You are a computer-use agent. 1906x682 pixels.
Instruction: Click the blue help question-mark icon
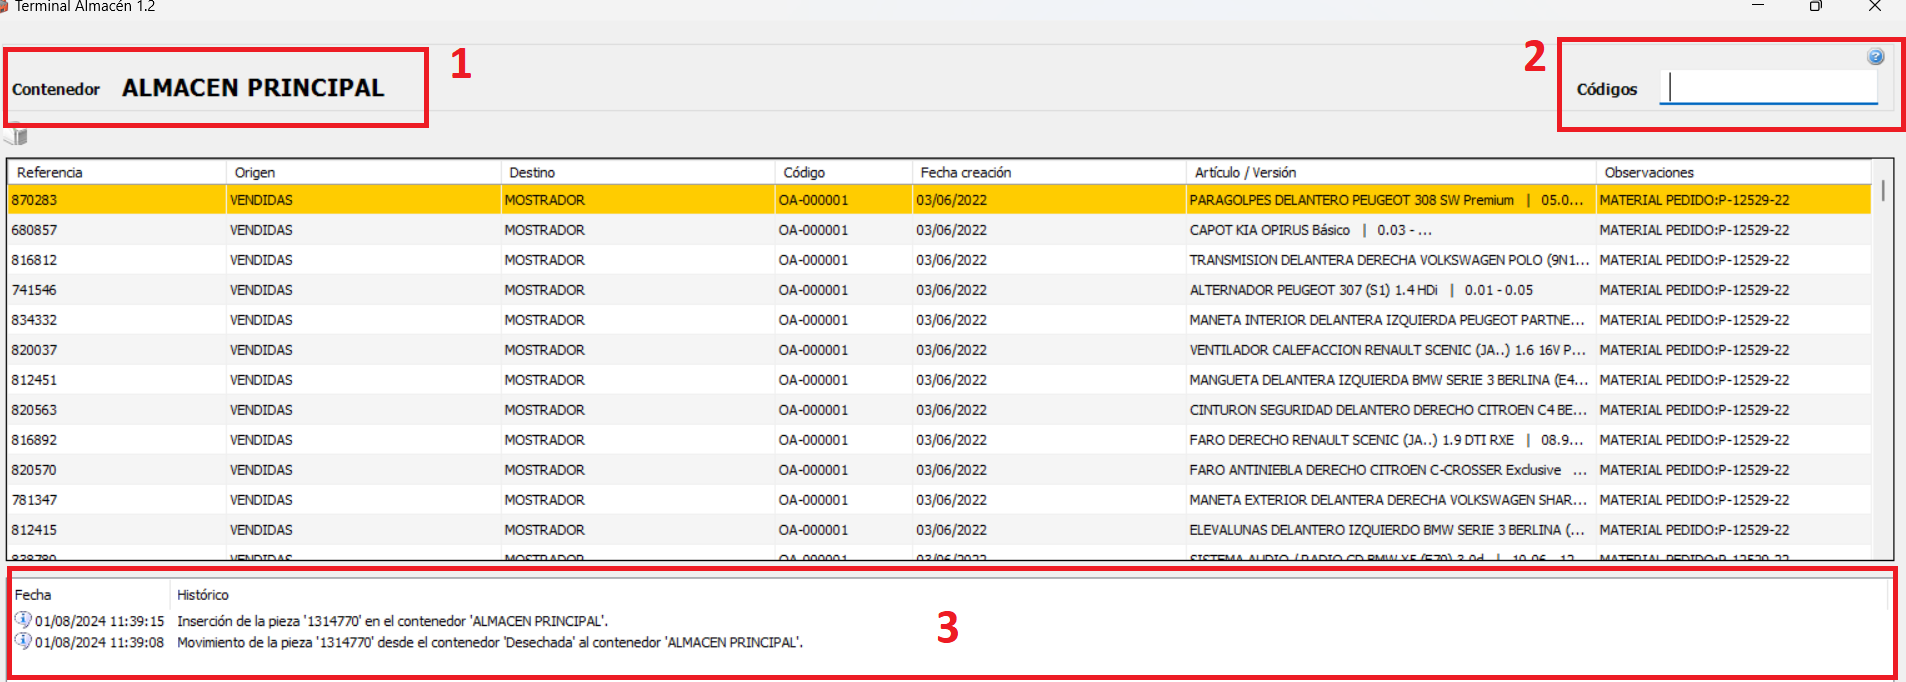[1875, 57]
